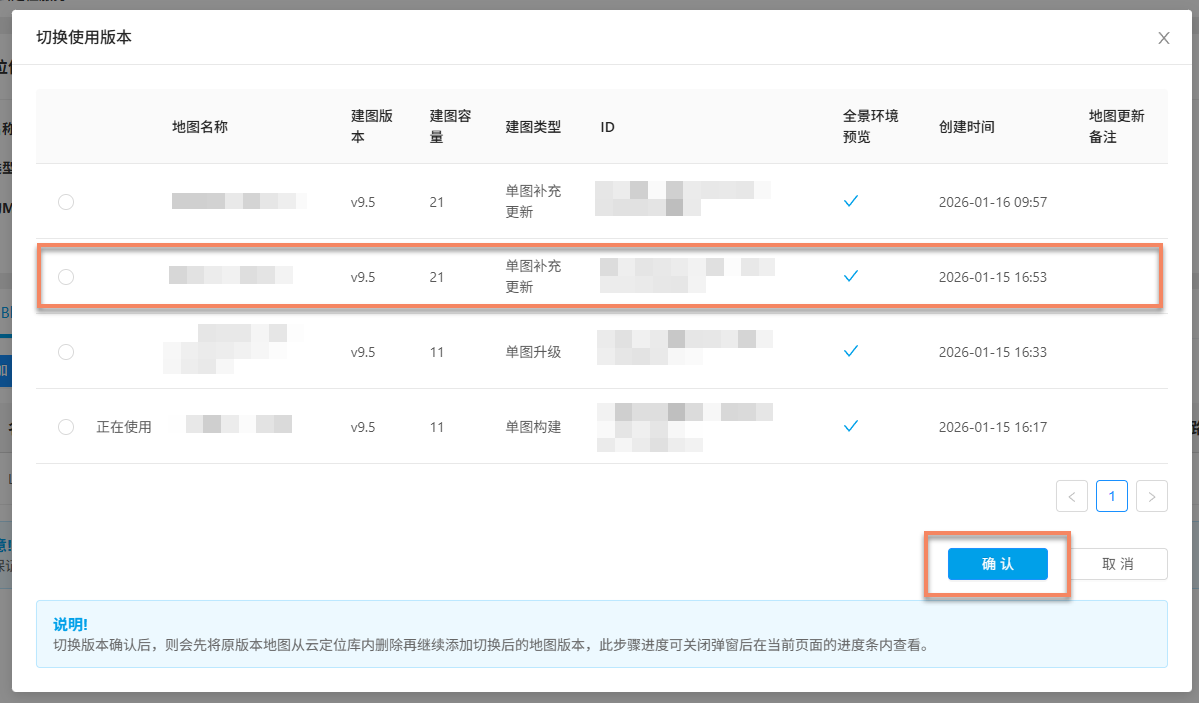Click the 地图名称 column header
This screenshot has height=703, width=1199.
[x=200, y=127]
